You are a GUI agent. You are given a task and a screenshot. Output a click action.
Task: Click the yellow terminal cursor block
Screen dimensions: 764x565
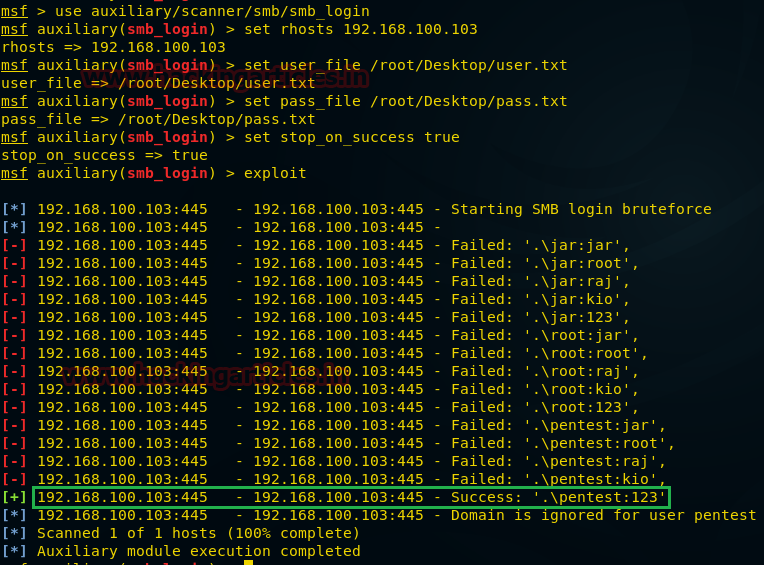click(248, 562)
